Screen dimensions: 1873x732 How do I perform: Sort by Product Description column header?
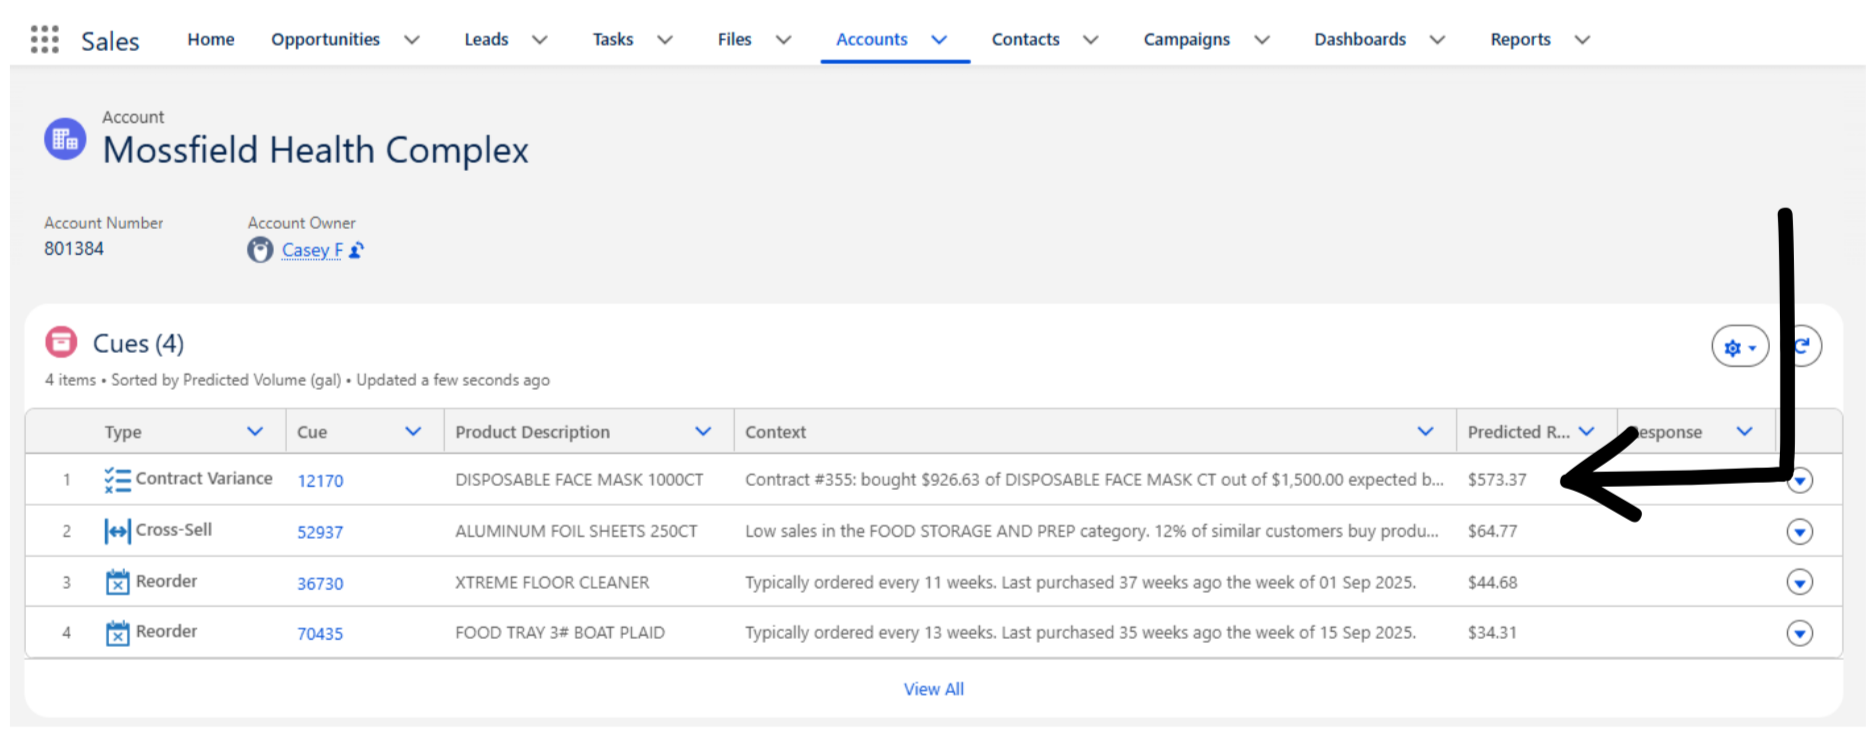coord(532,432)
